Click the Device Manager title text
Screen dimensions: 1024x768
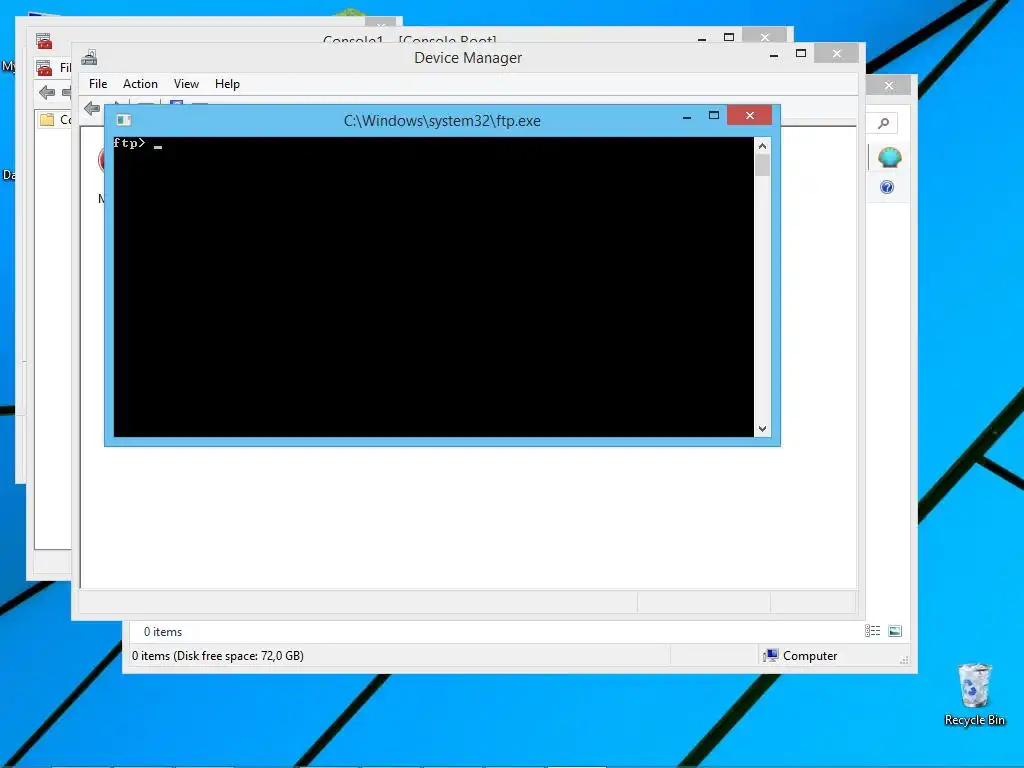point(468,57)
